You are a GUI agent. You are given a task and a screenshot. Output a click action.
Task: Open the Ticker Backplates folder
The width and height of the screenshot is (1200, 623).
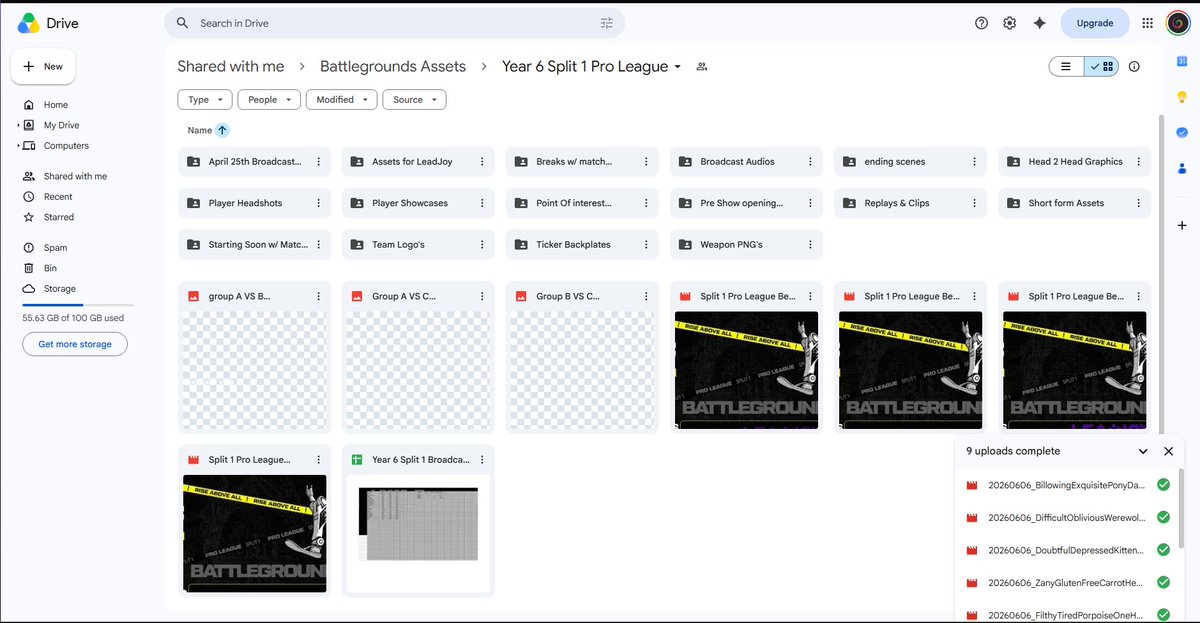pos(582,244)
